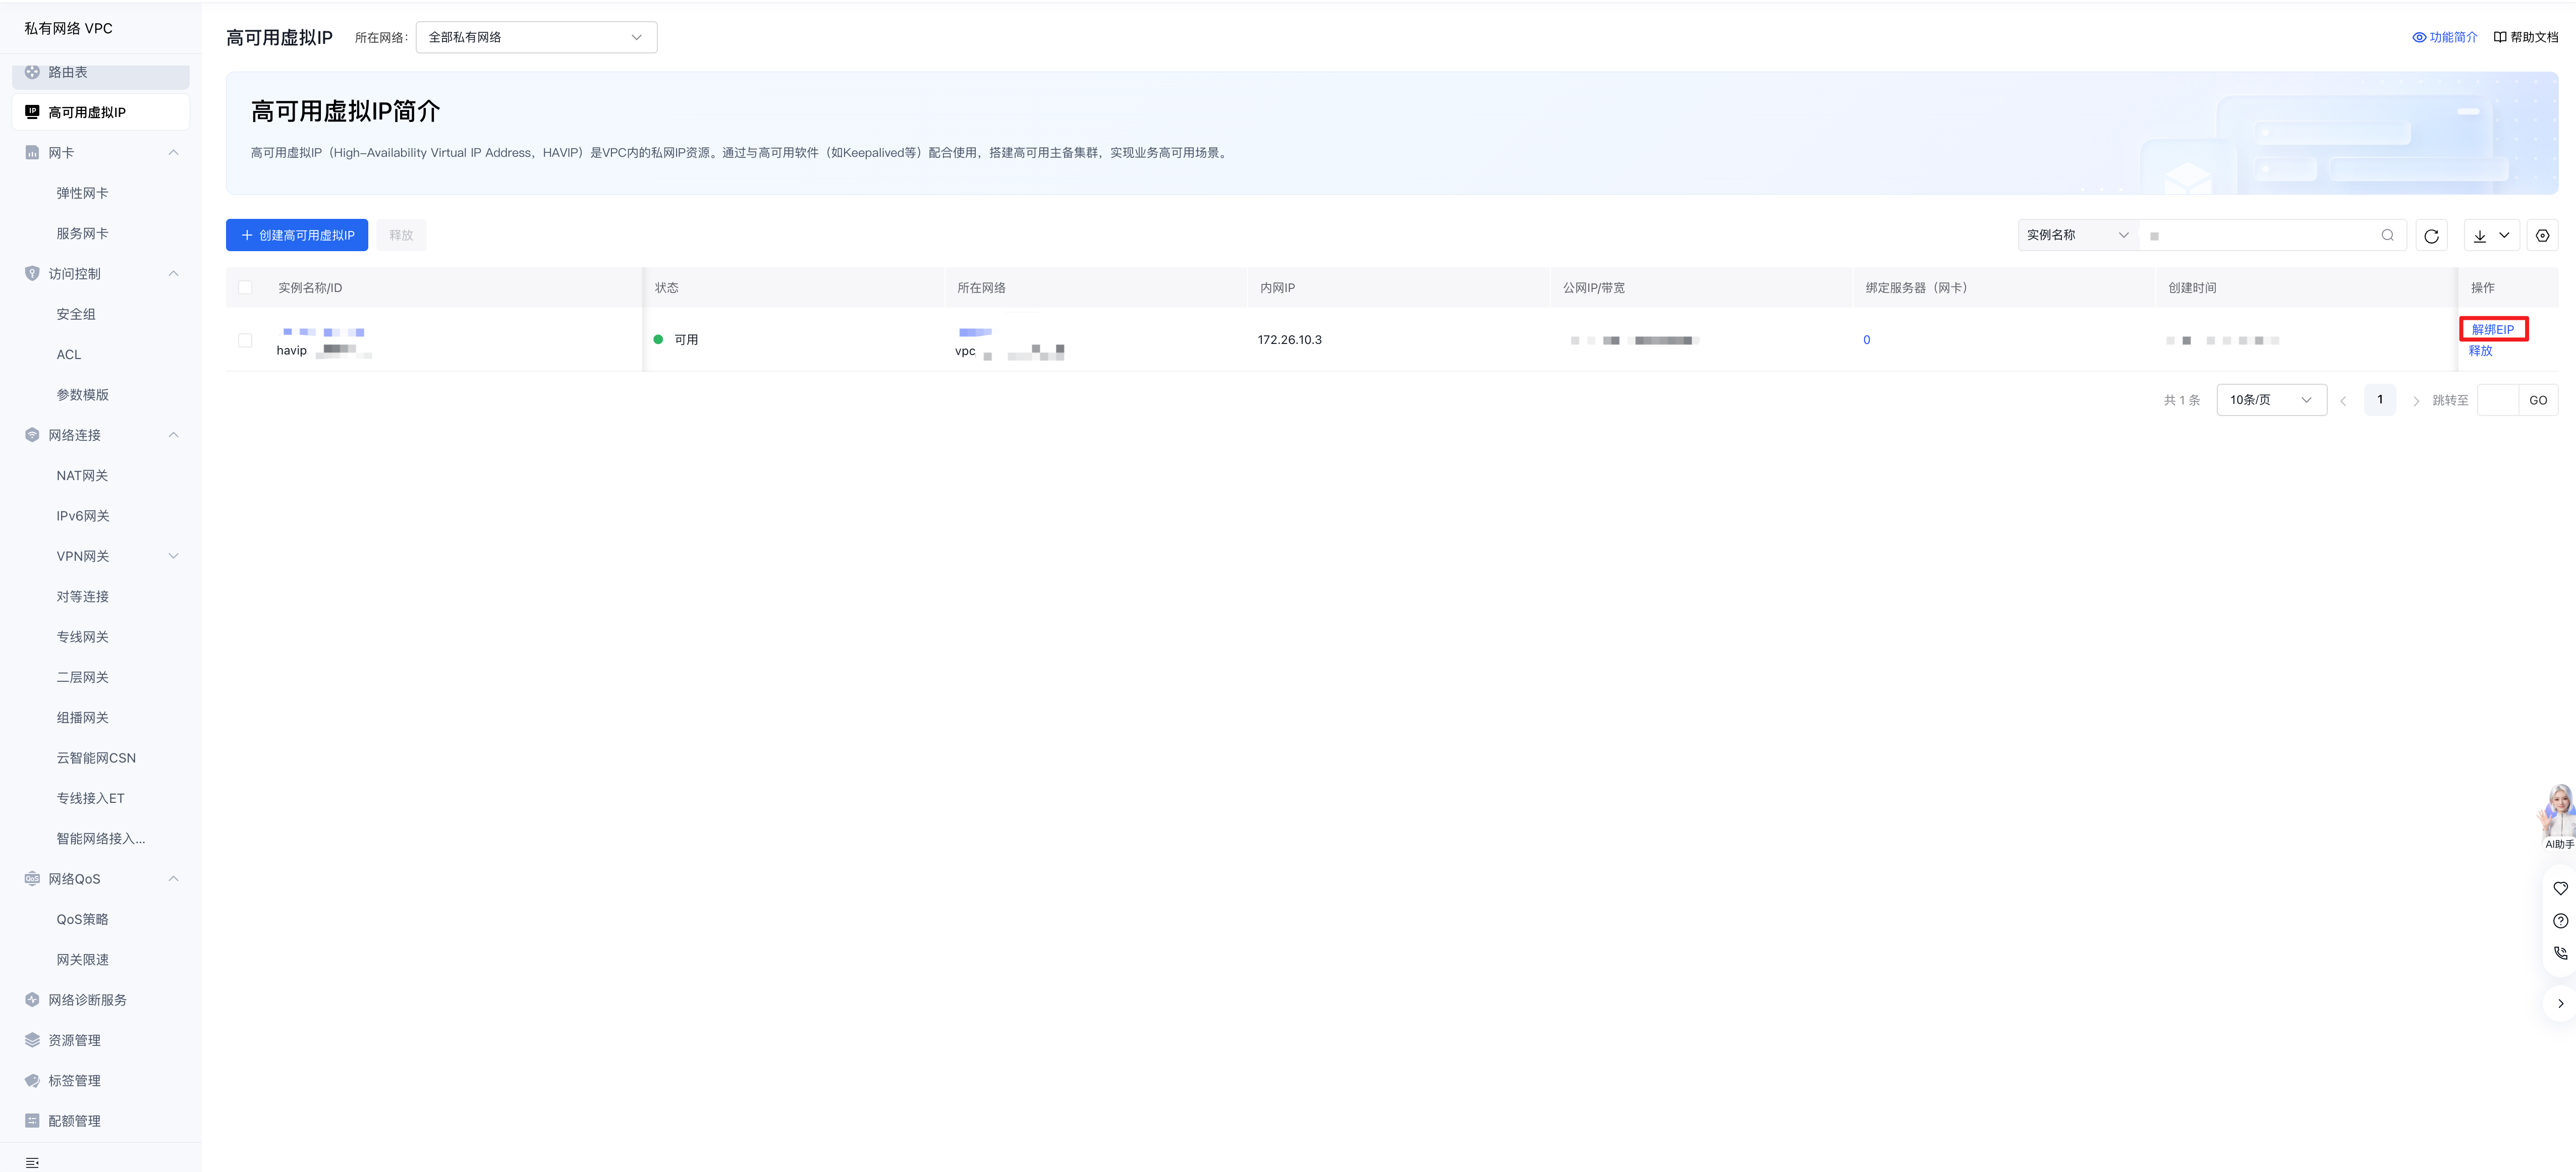
Task: Select page 1 in pagination
Action: [2380, 400]
